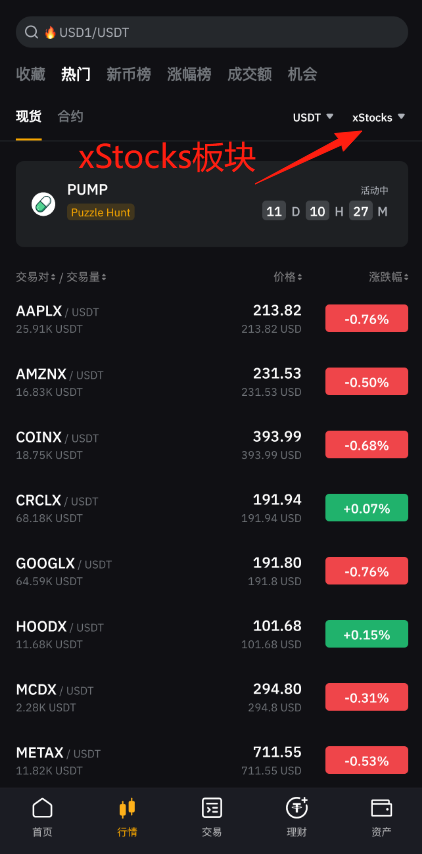This screenshot has height=854, width=422.
Task: Tap the search magnifier icon
Action: 32,32
